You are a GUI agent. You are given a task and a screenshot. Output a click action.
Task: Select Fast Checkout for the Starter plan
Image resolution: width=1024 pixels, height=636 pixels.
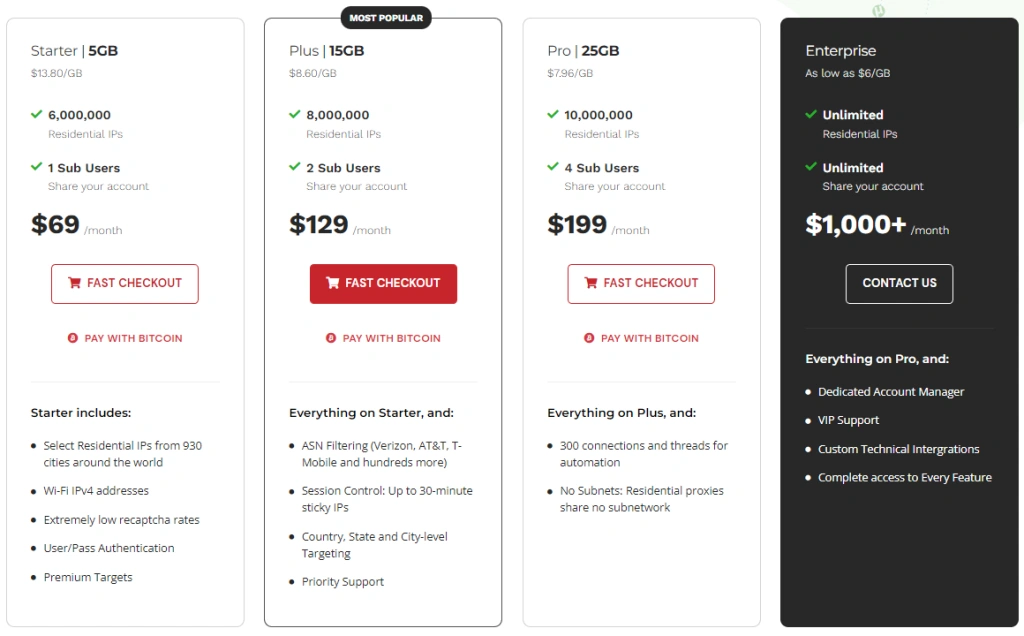pos(124,284)
